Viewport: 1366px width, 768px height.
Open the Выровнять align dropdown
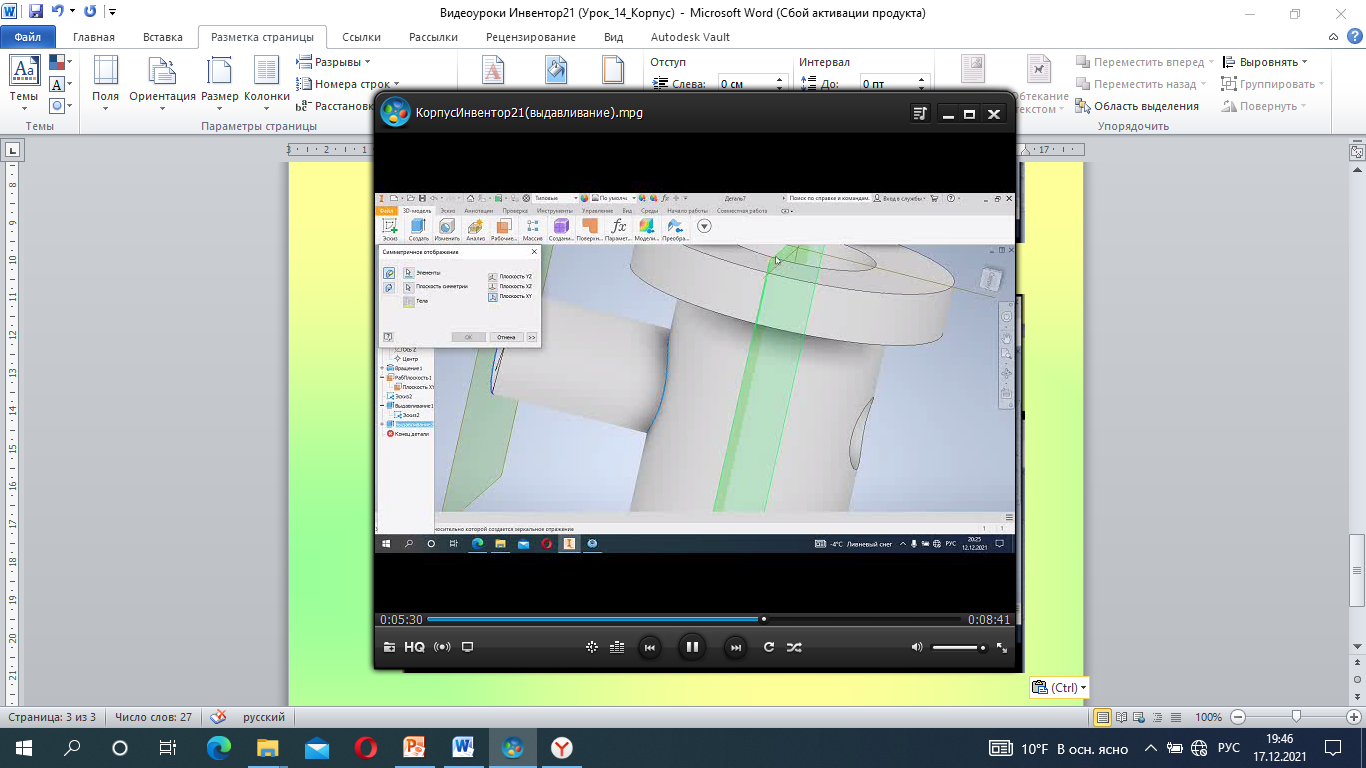tap(1264, 62)
